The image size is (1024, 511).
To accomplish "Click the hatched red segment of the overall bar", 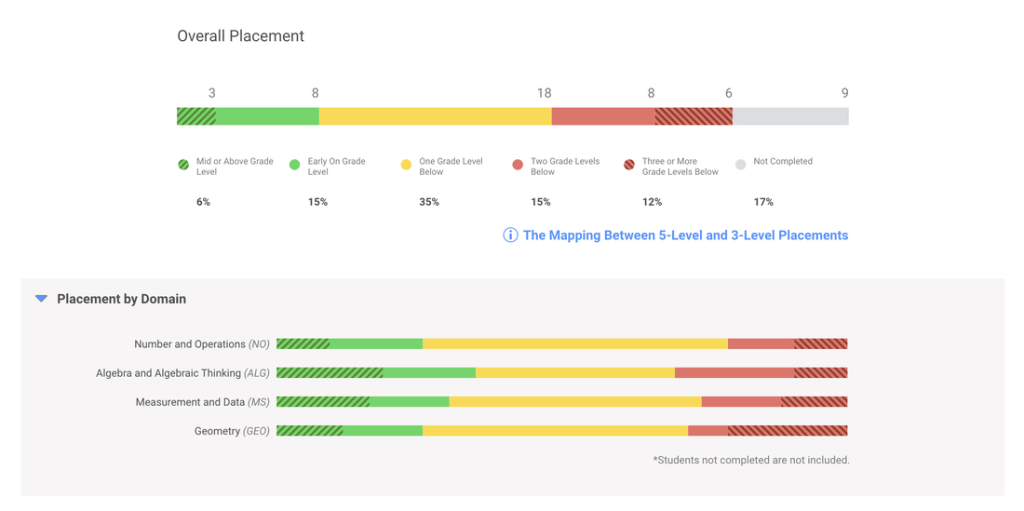I will (693, 116).
